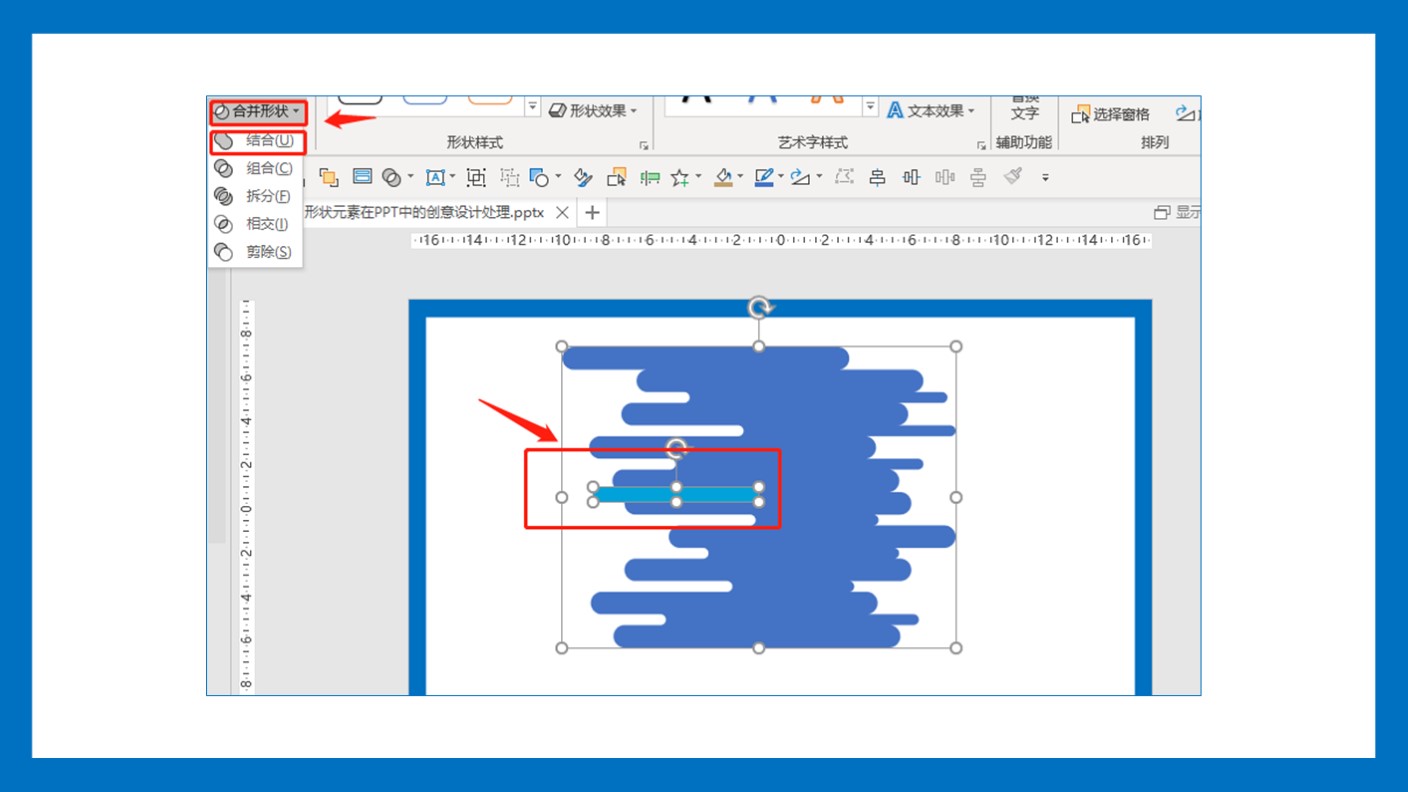Open dropdown arrow beside merge shapes icon

click(410, 177)
